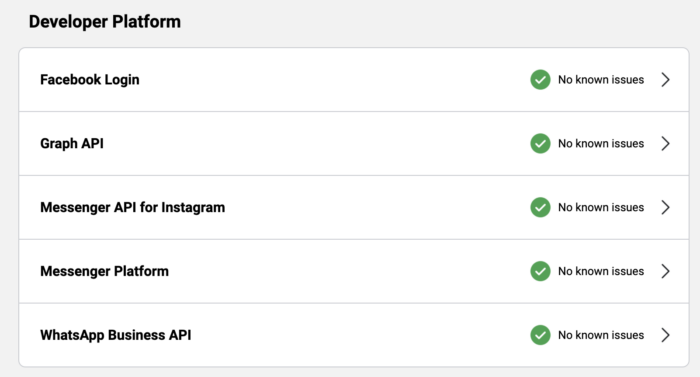Open WhatsApp Business API chevron arrow
The image size is (700, 377).
click(x=665, y=335)
